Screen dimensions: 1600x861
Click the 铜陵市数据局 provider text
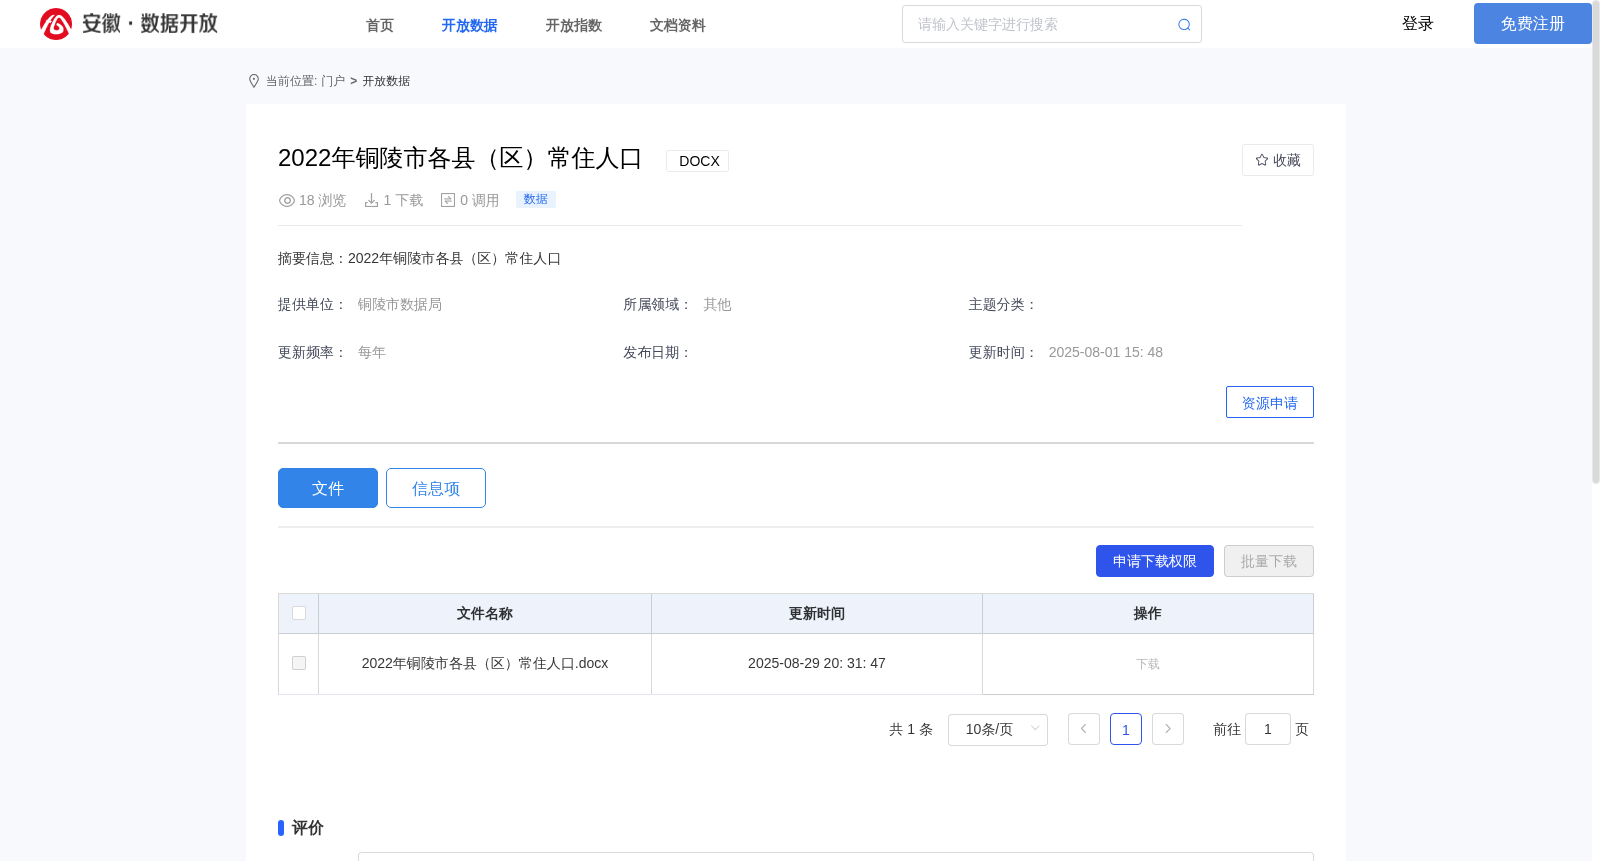pyautogui.click(x=400, y=304)
